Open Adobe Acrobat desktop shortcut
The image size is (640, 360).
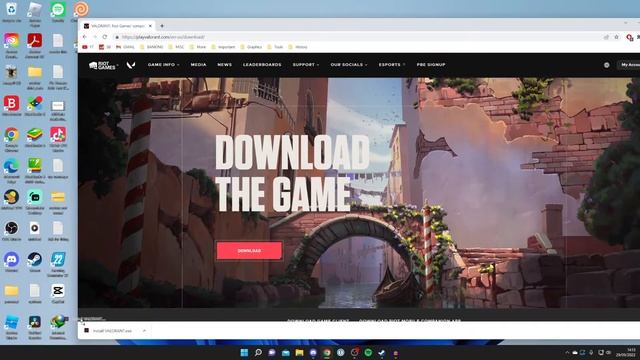[x=35, y=45]
